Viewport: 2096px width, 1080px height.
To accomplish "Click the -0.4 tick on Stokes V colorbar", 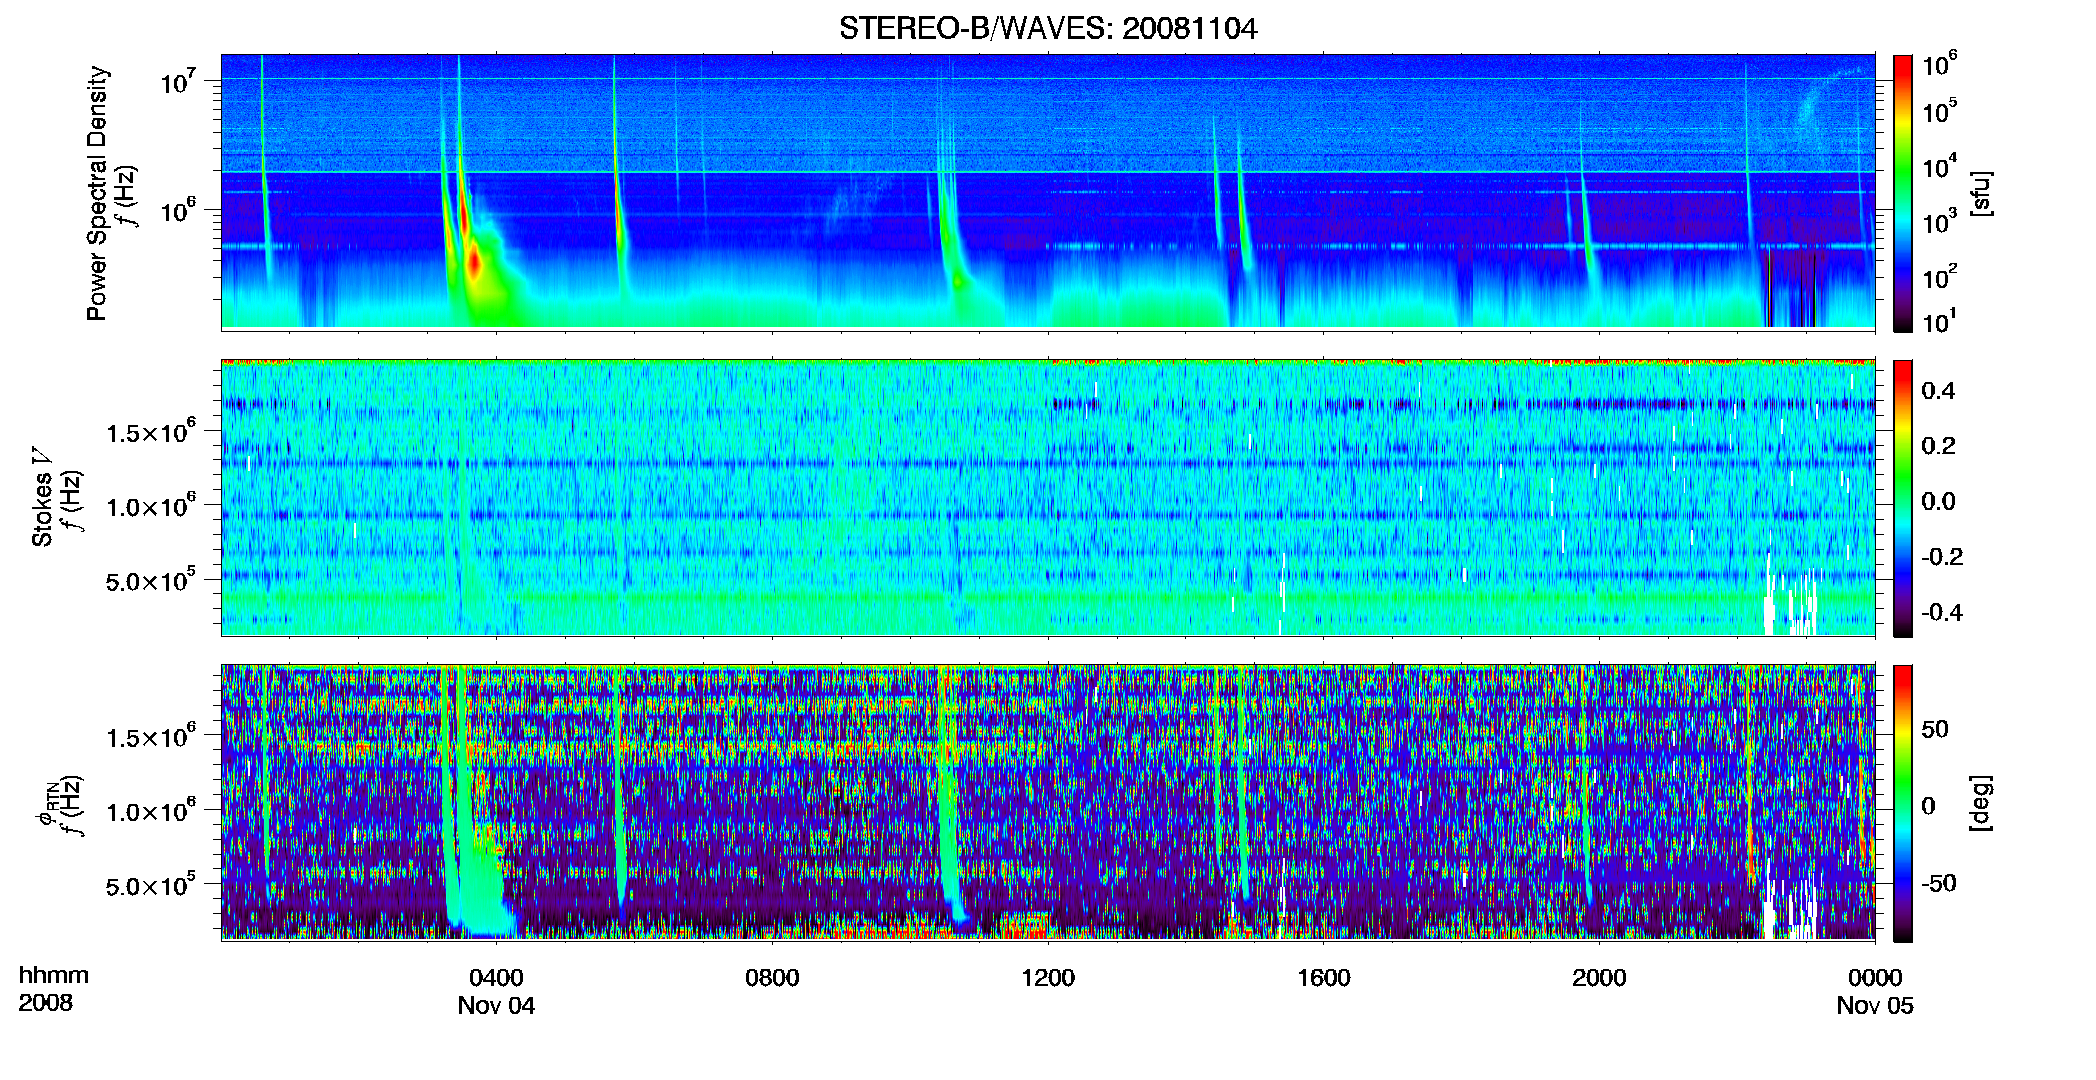I will tap(1941, 612).
